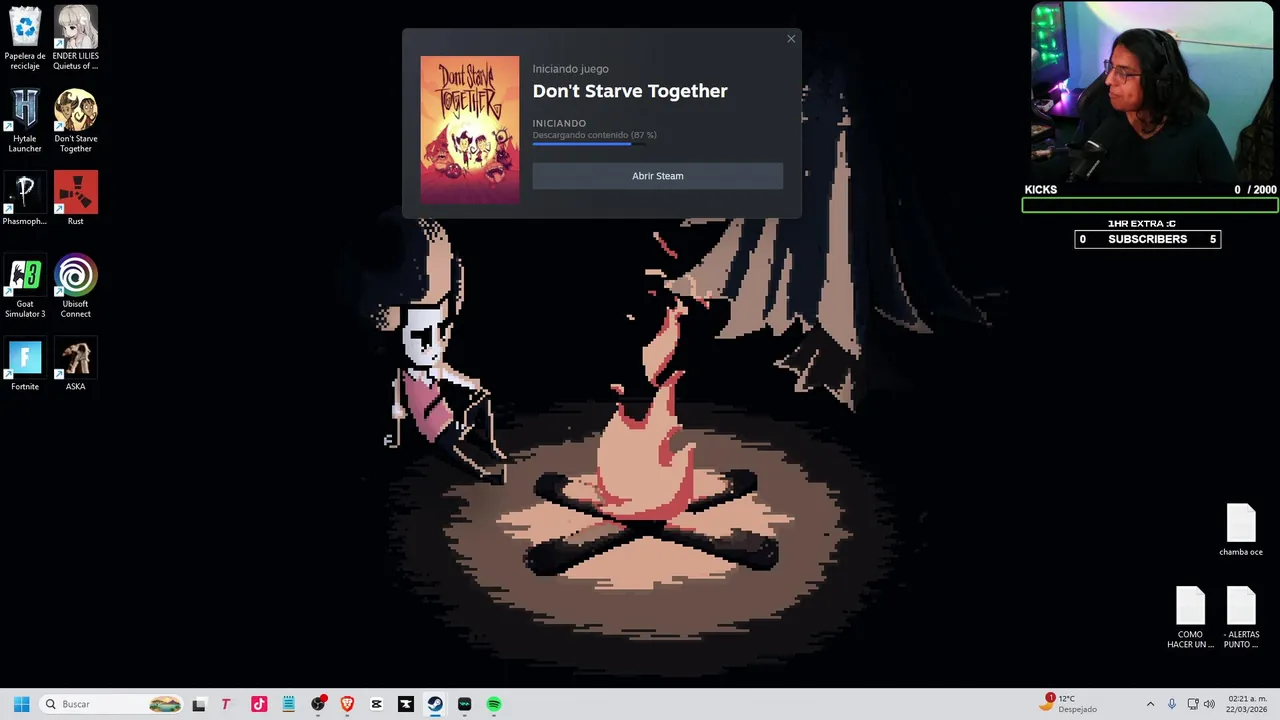Screen dimensions: 1280x720
Task: Click the KICKS goal progress bar
Action: tap(1149, 206)
